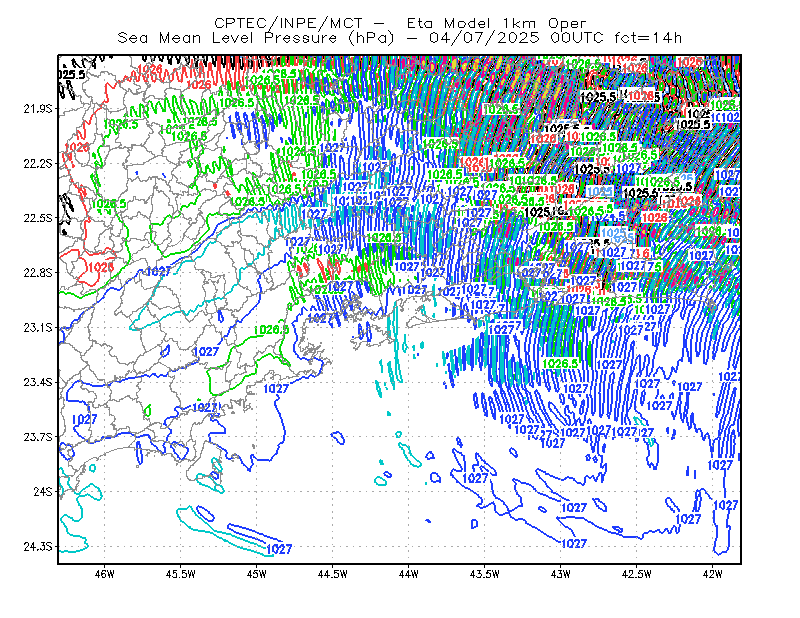Viewport: 800px width, 618px height.
Task: Click the red 1026 contour label near 22.8S
Action: click(x=101, y=267)
